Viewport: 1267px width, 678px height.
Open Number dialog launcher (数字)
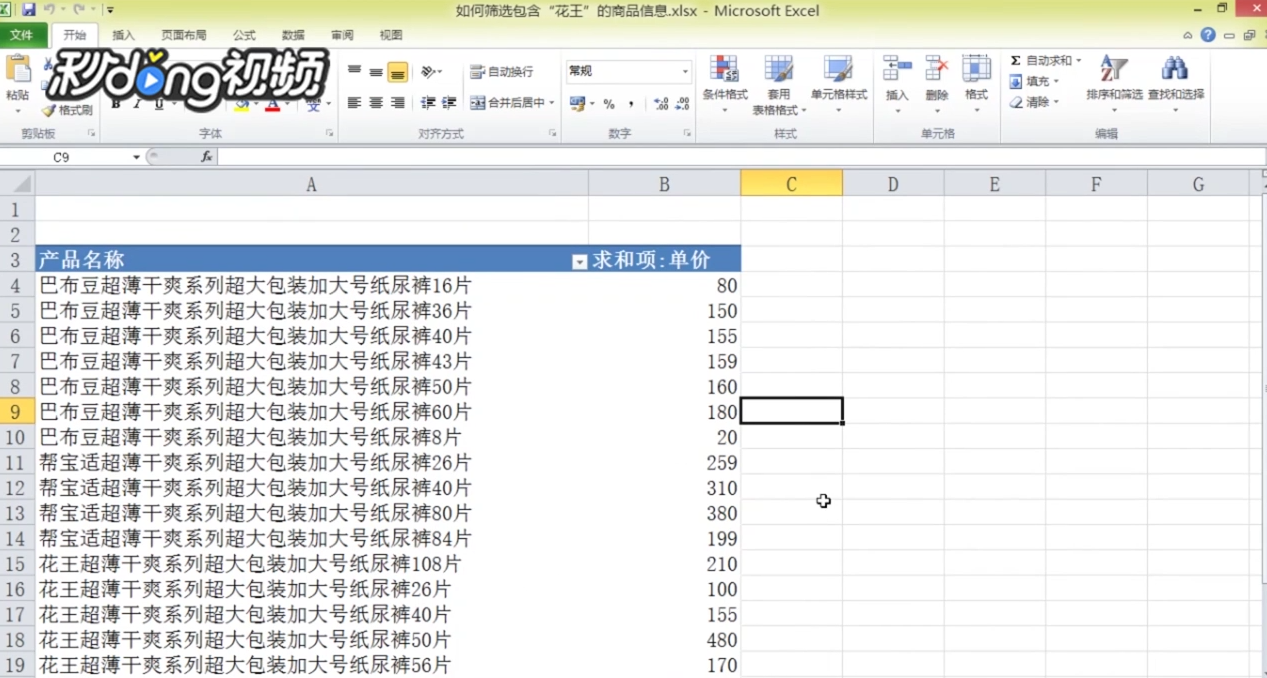click(x=687, y=133)
